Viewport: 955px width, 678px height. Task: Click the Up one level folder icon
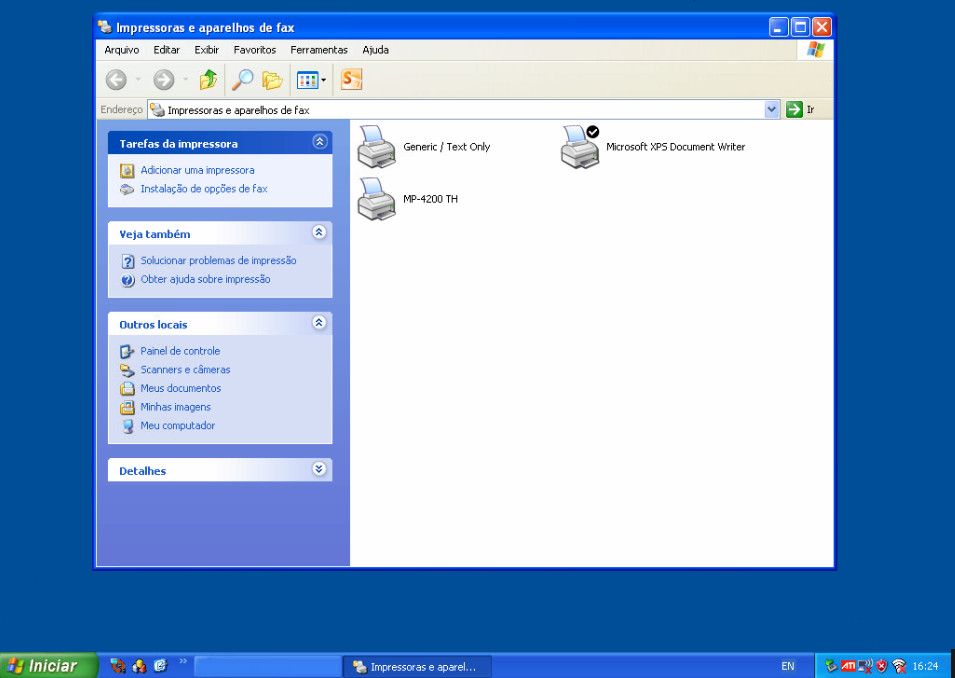(x=208, y=80)
